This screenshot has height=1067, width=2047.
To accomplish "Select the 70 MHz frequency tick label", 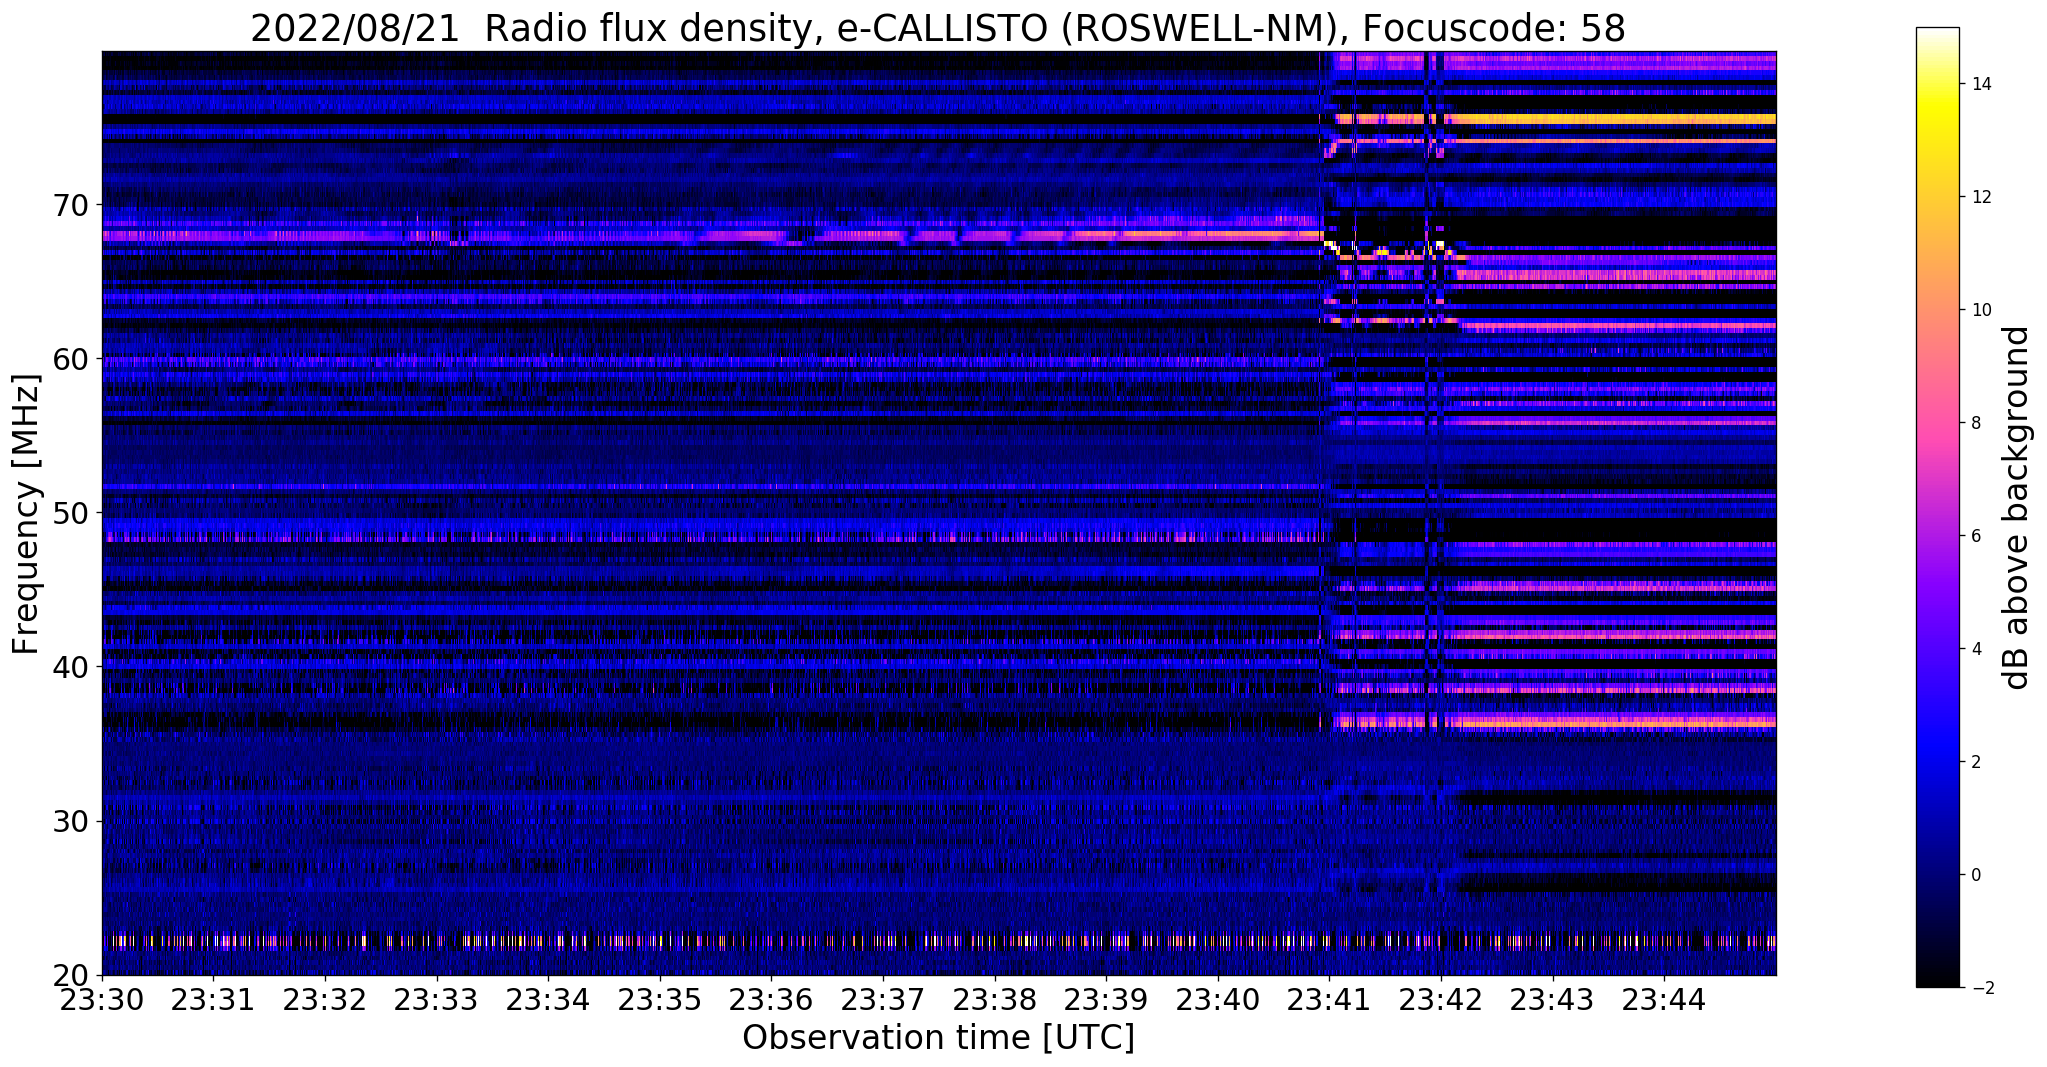I will pos(69,205).
